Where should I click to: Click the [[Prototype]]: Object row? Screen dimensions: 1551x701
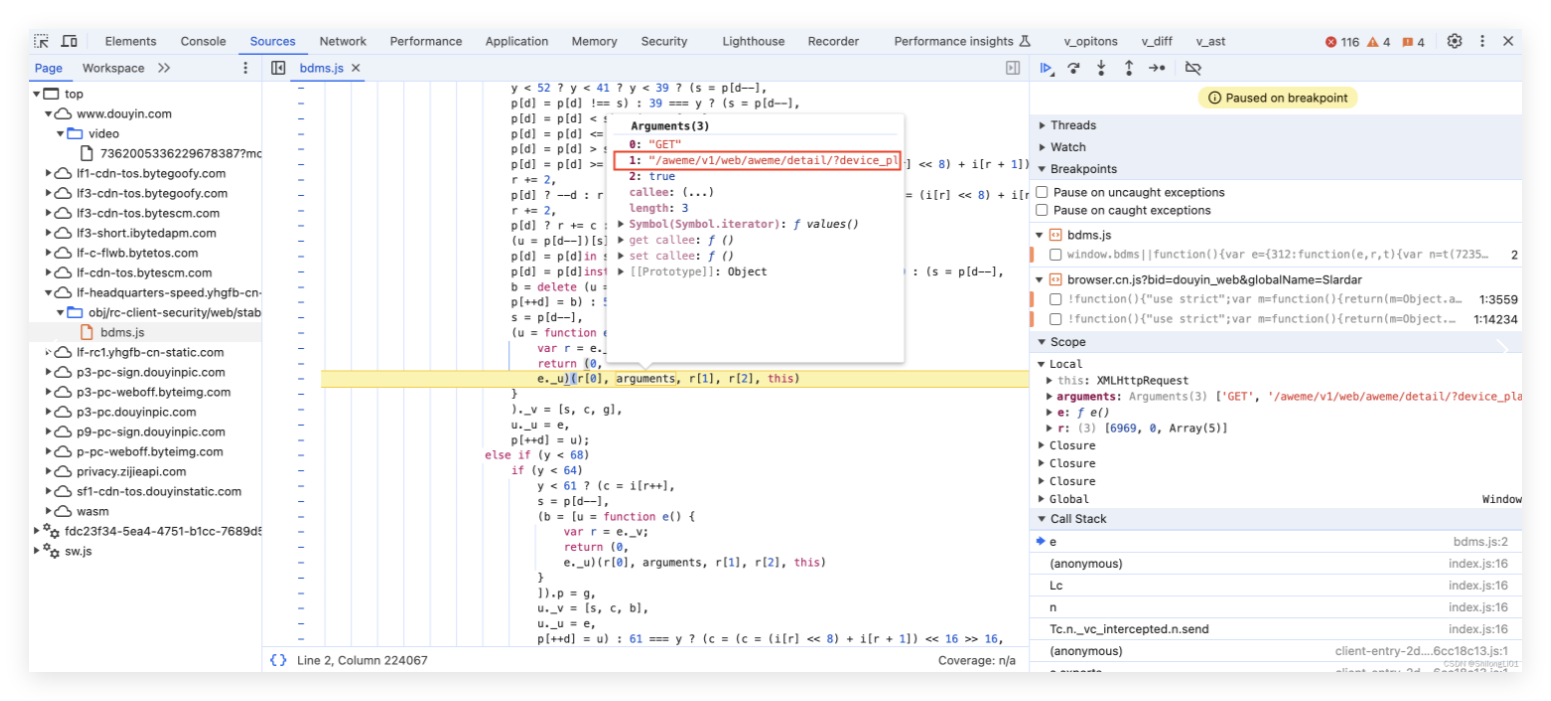698,272
